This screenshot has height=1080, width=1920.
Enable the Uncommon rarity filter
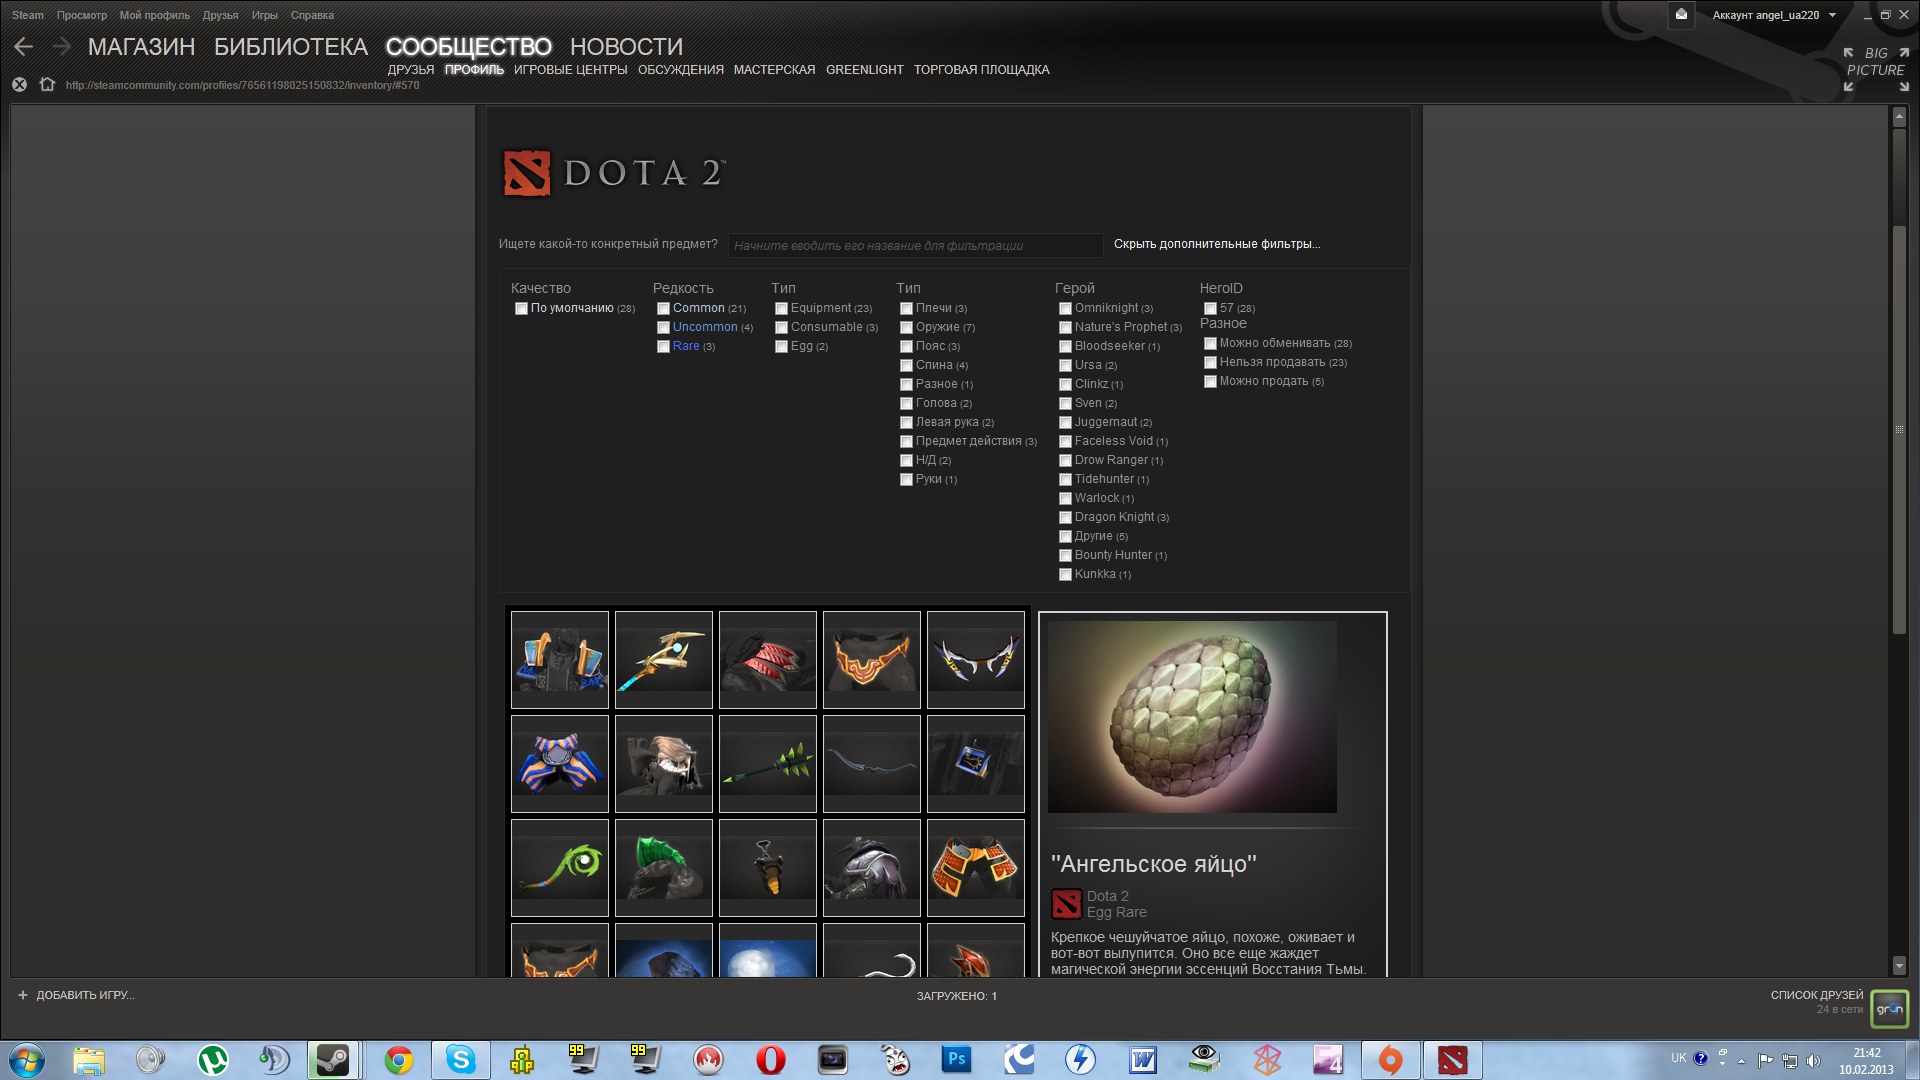[663, 328]
